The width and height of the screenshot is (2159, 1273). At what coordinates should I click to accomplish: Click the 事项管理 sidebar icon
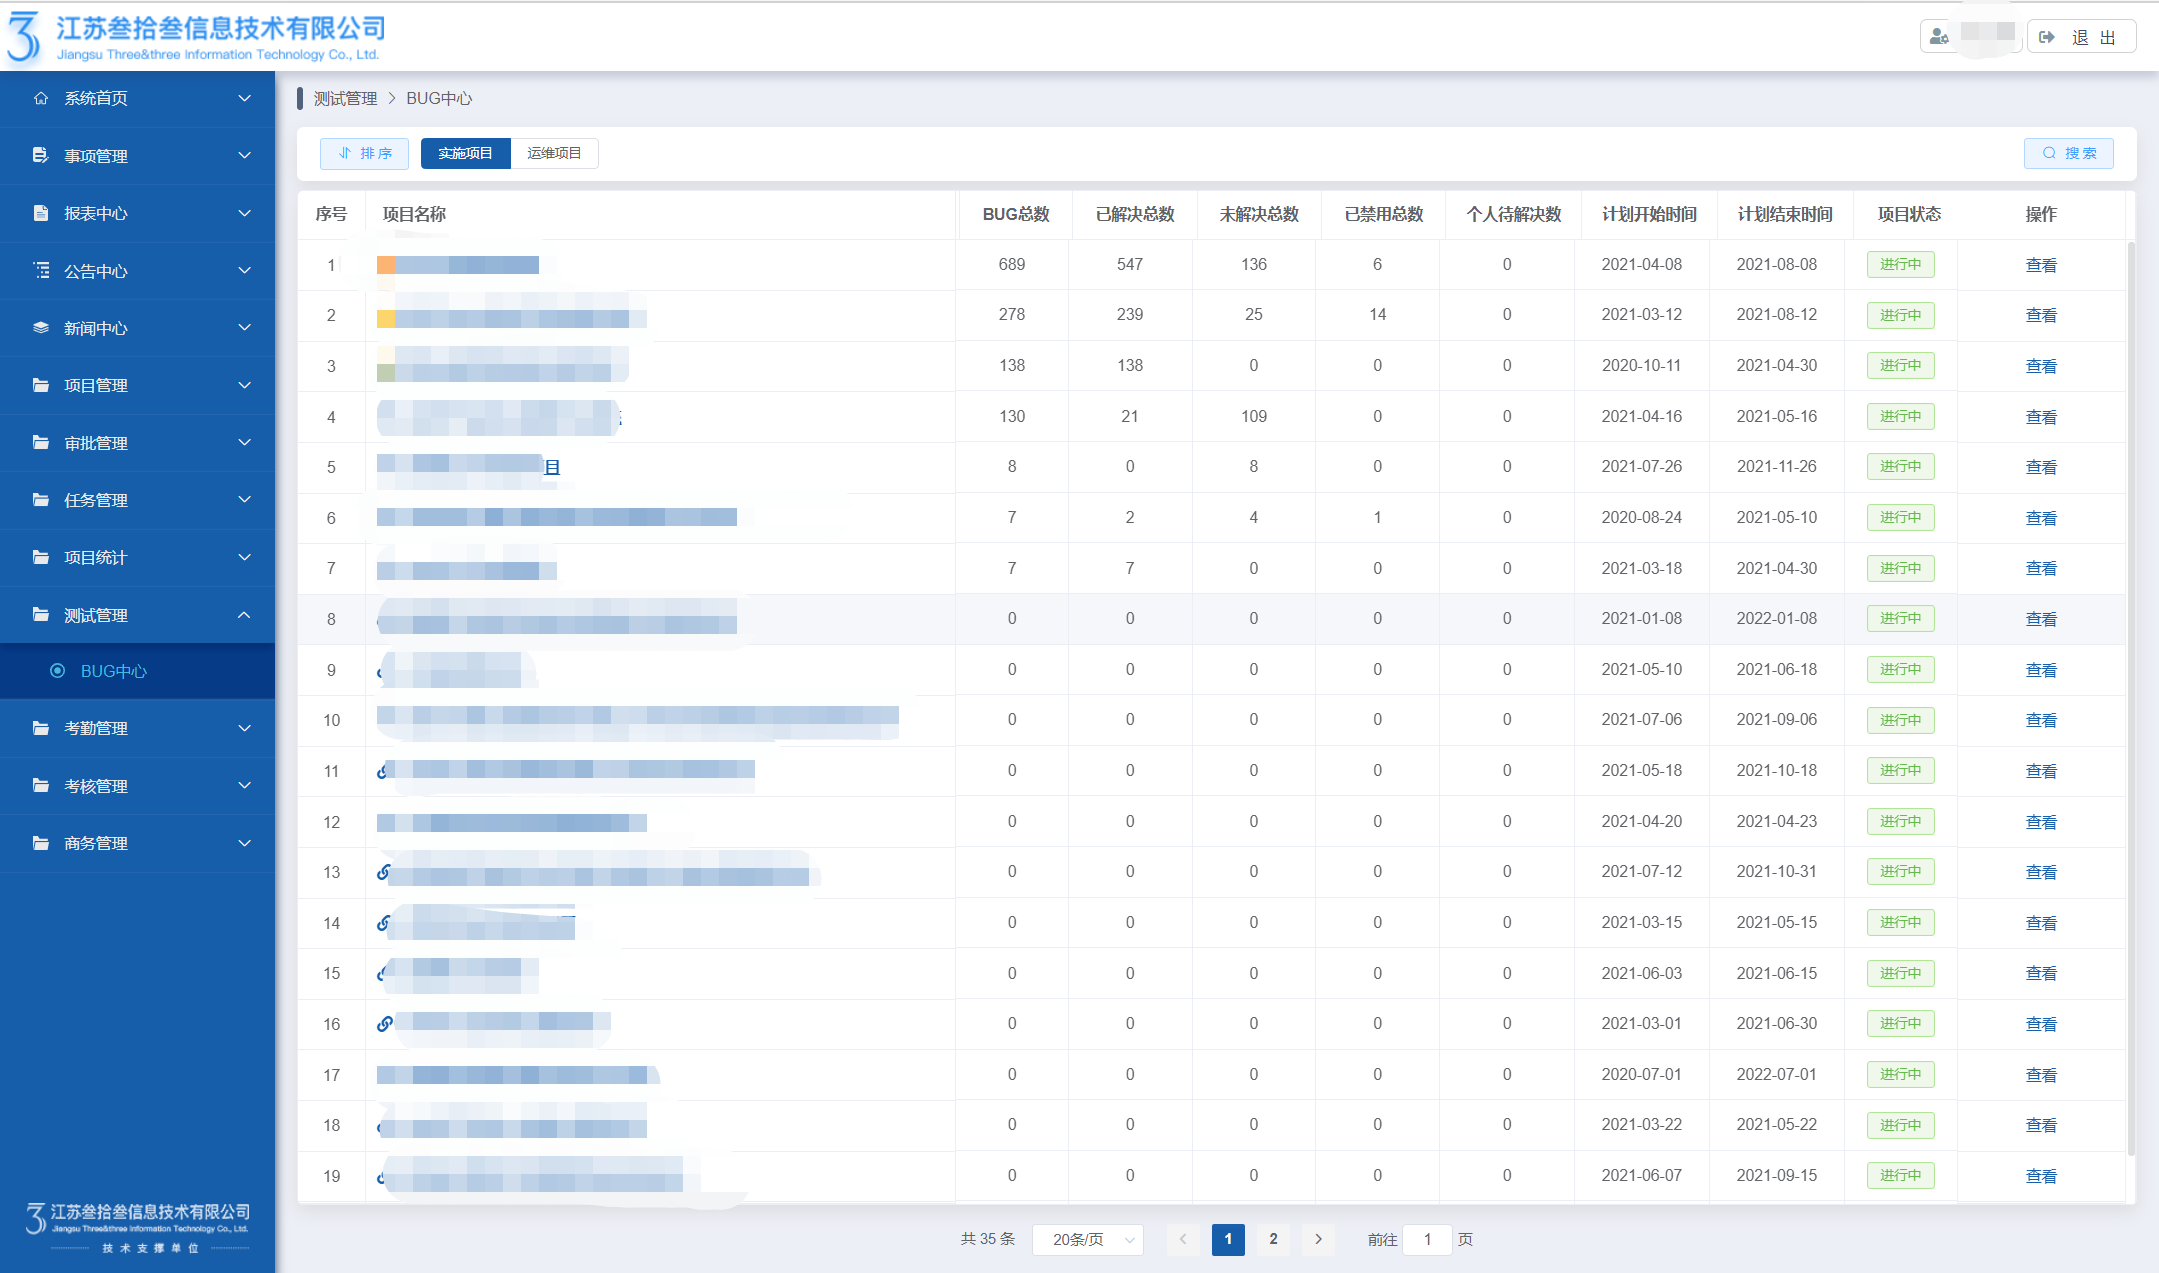(41, 156)
